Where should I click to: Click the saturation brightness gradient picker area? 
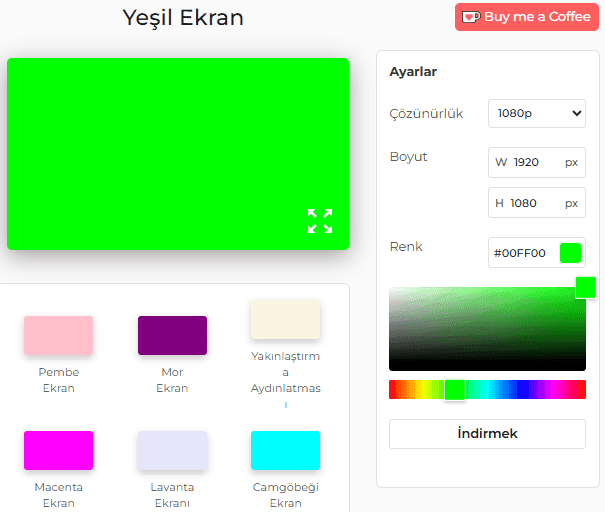pos(487,329)
